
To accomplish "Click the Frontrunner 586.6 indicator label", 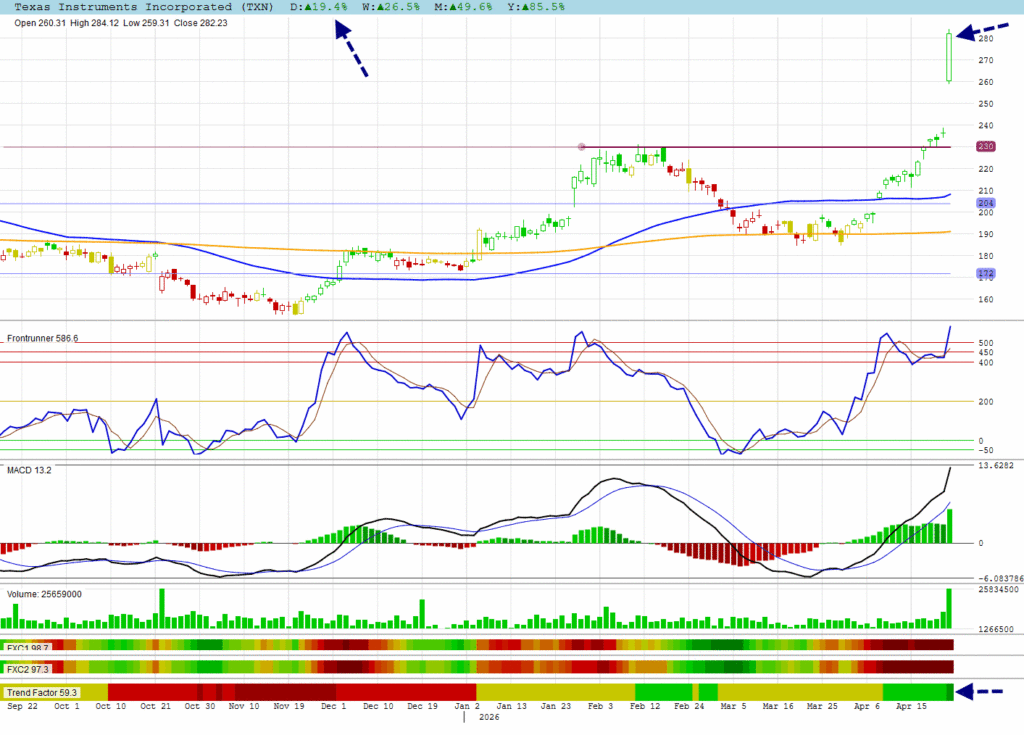I will point(42,339).
